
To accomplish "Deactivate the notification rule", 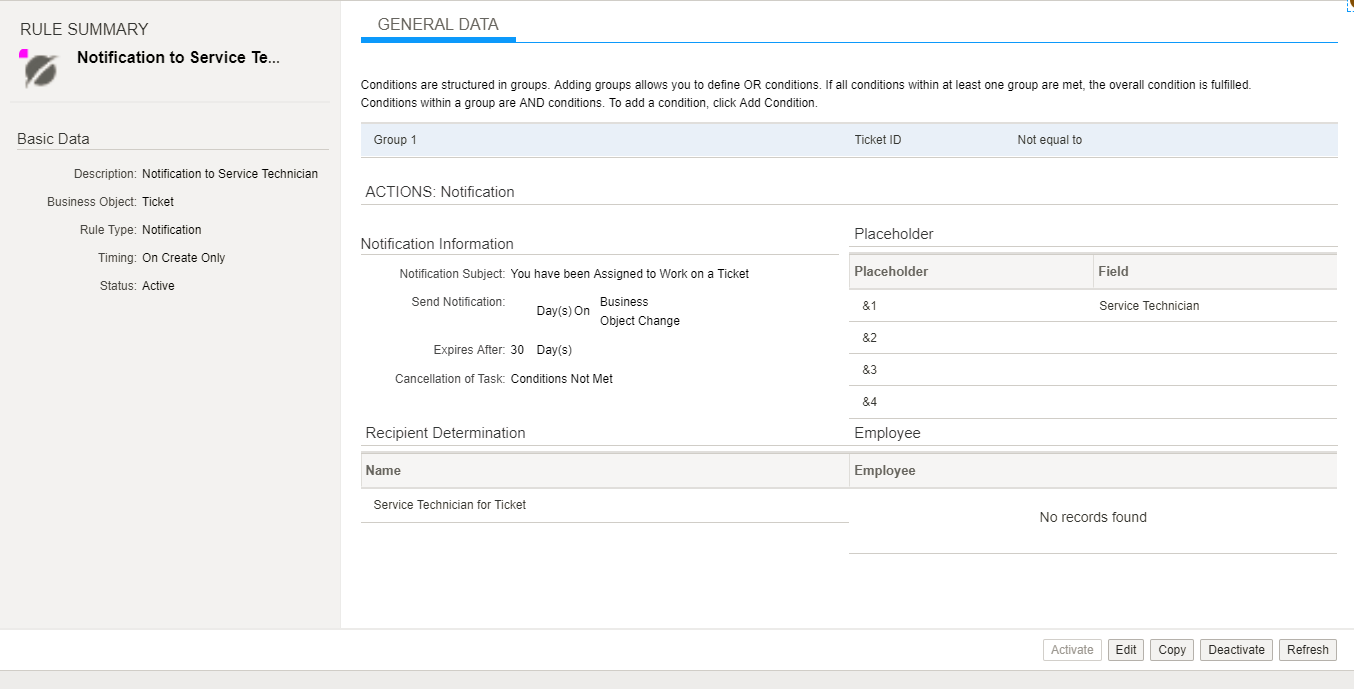I will [x=1236, y=650].
